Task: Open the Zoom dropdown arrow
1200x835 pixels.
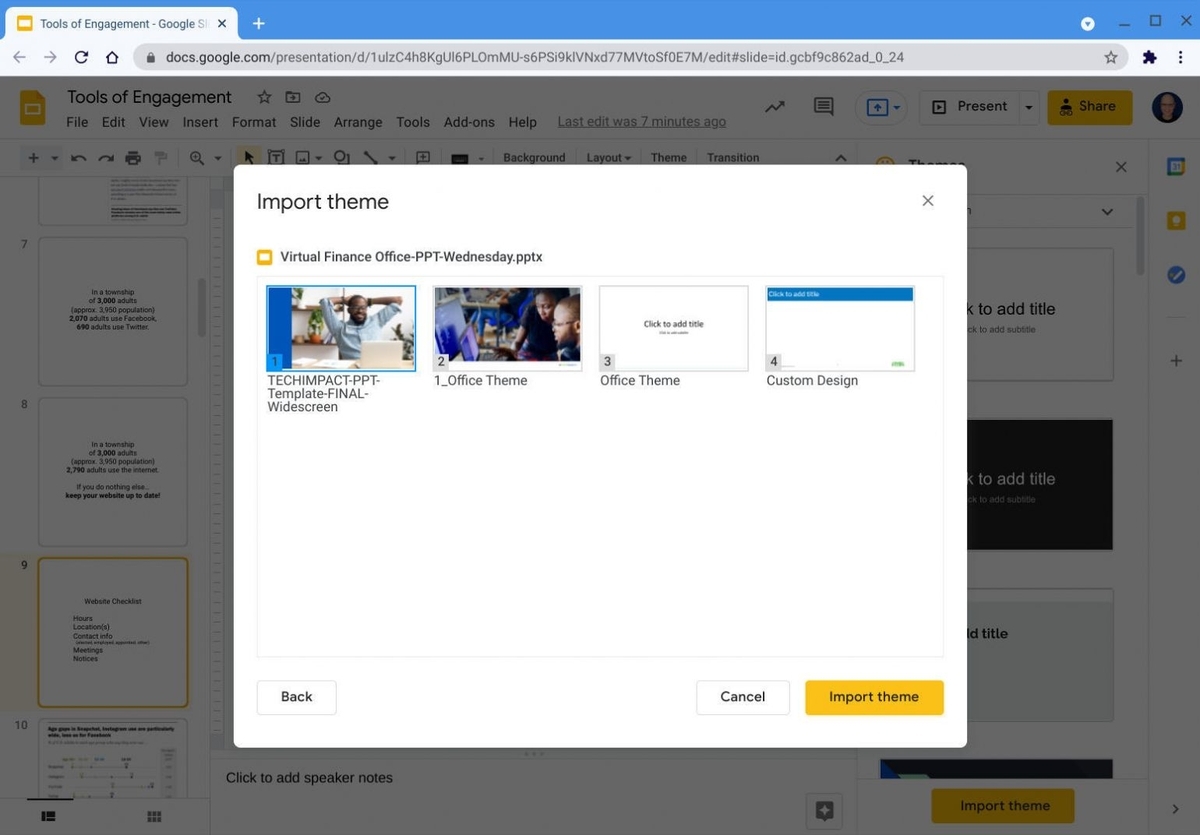Action: pyautogui.click(x=216, y=157)
